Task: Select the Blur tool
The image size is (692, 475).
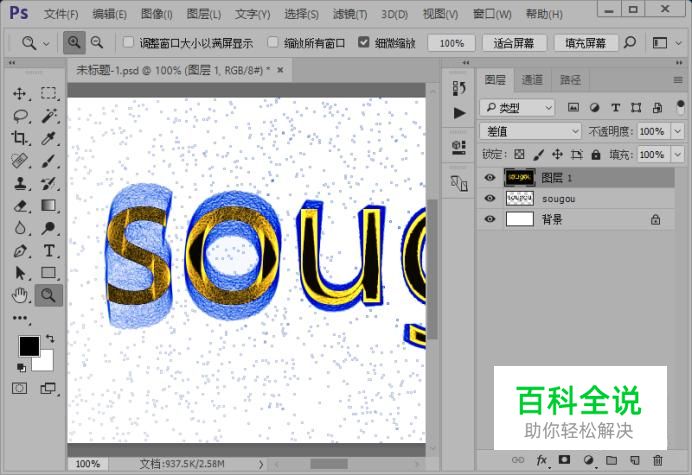Action: click(19, 228)
